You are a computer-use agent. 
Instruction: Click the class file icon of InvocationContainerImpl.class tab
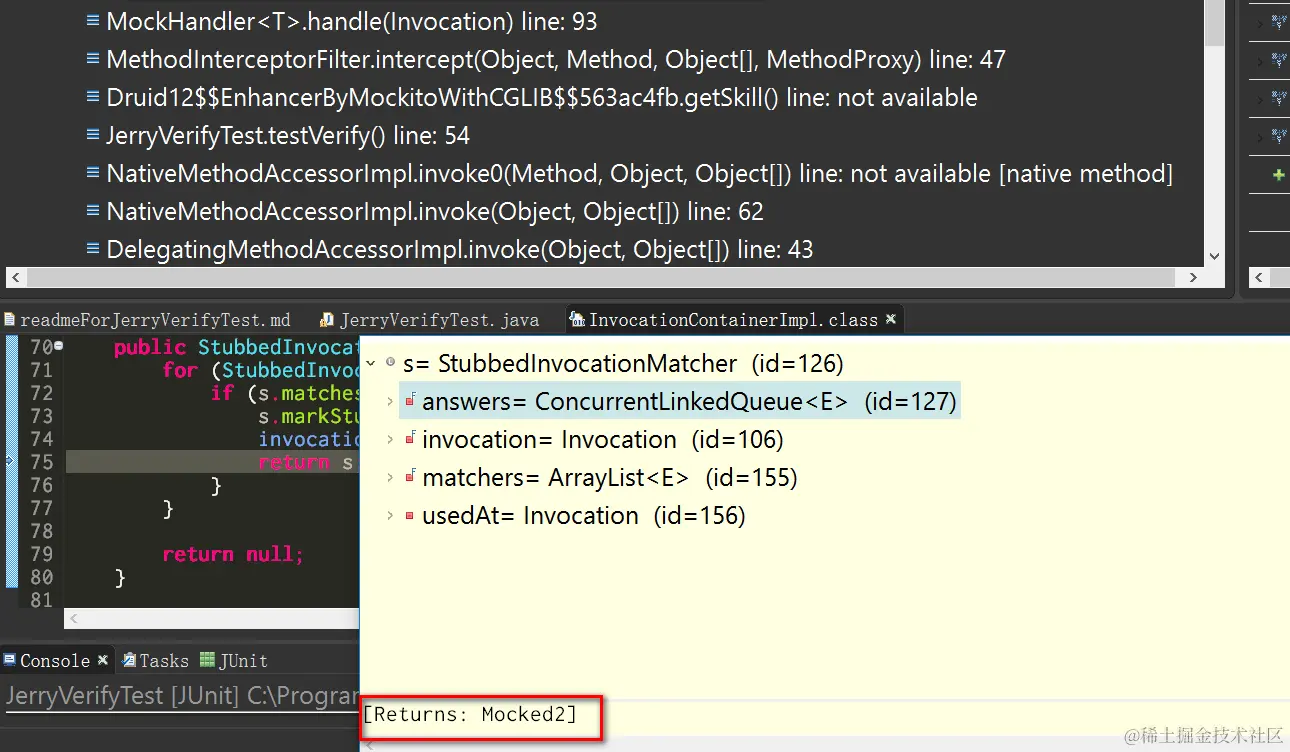point(577,320)
